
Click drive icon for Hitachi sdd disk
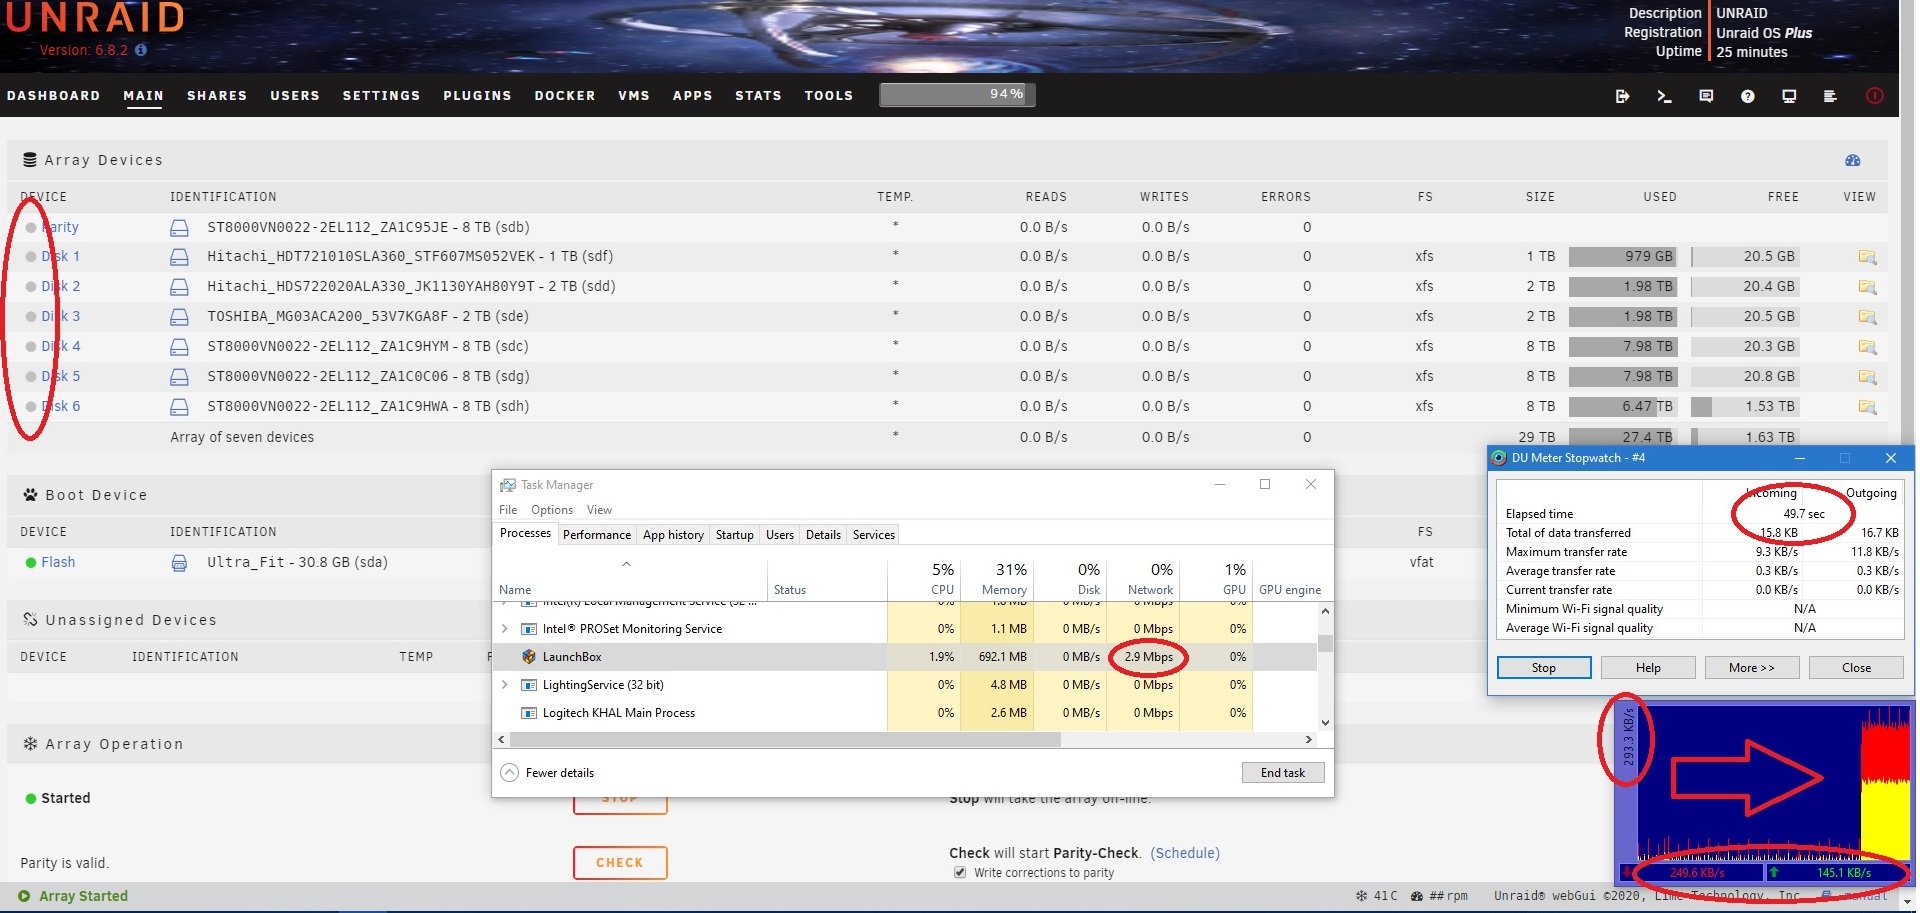click(x=179, y=287)
